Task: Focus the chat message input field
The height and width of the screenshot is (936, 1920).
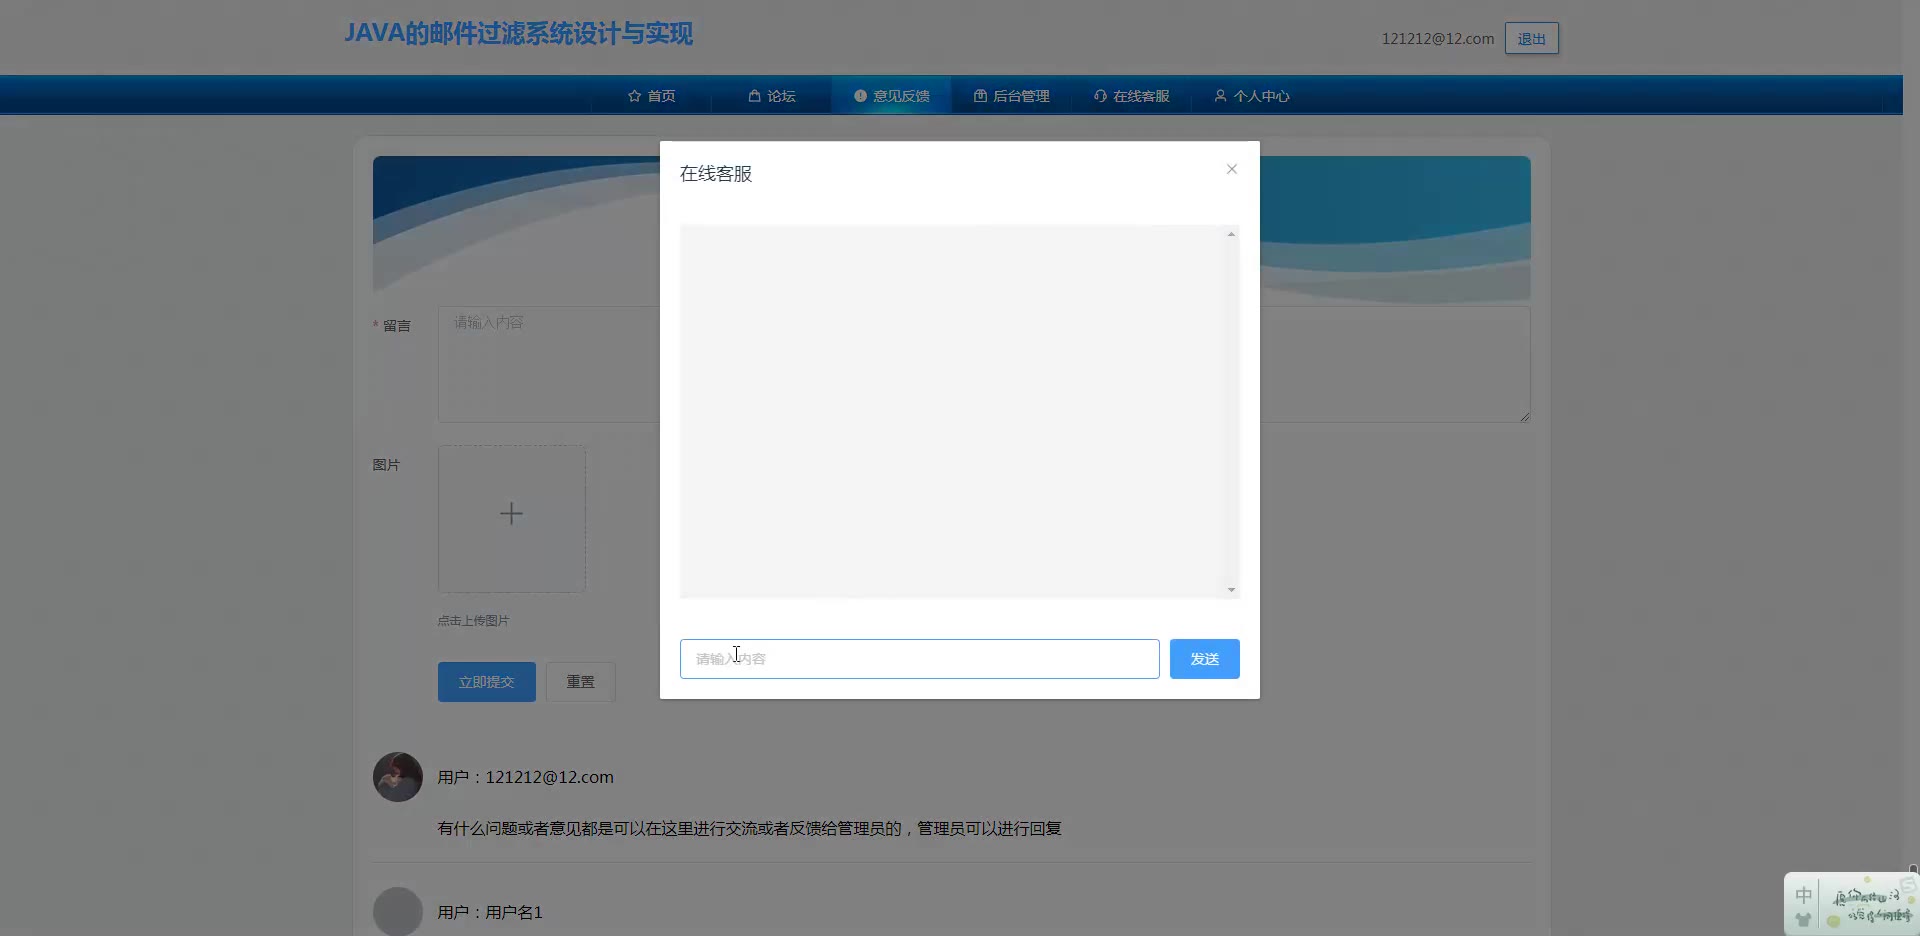Action: pos(920,659)
